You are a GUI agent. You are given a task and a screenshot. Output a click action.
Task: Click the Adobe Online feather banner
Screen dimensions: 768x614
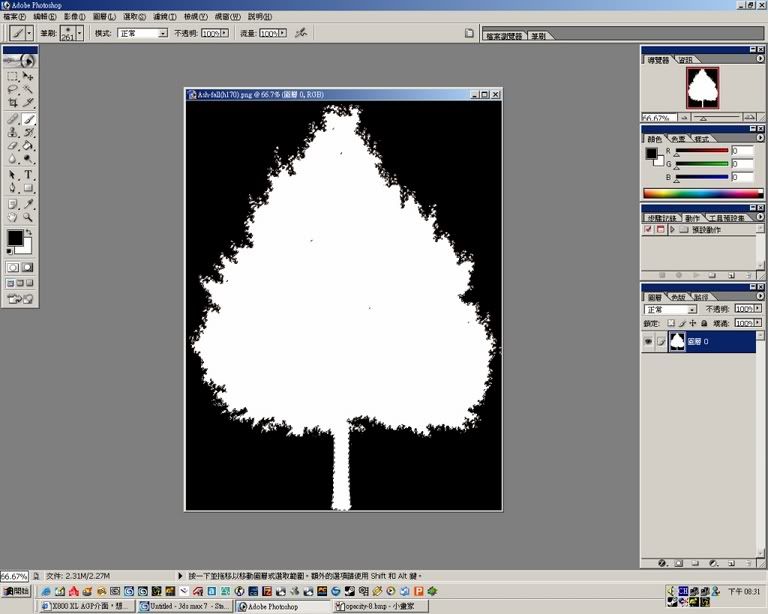pos(20,61)
